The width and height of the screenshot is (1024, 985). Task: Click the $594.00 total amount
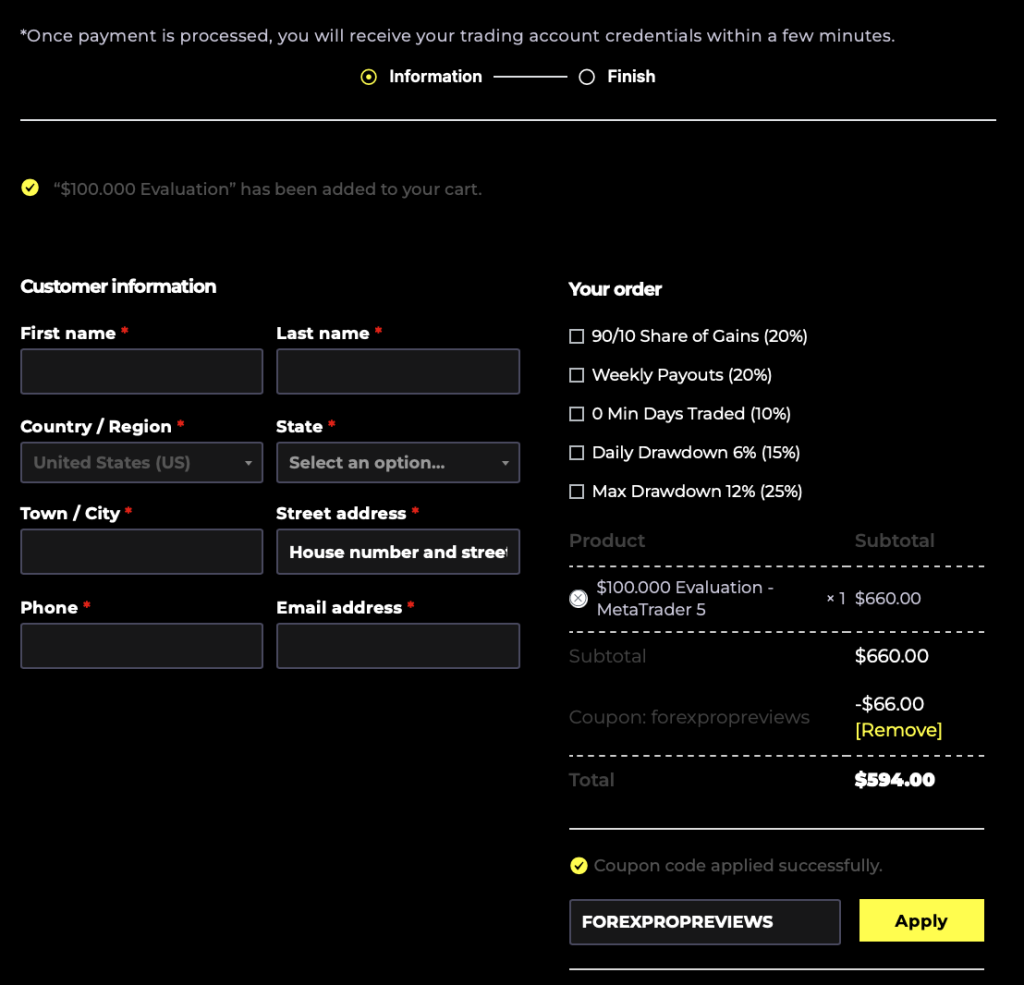pyautogui.click(x=895, y=779)
